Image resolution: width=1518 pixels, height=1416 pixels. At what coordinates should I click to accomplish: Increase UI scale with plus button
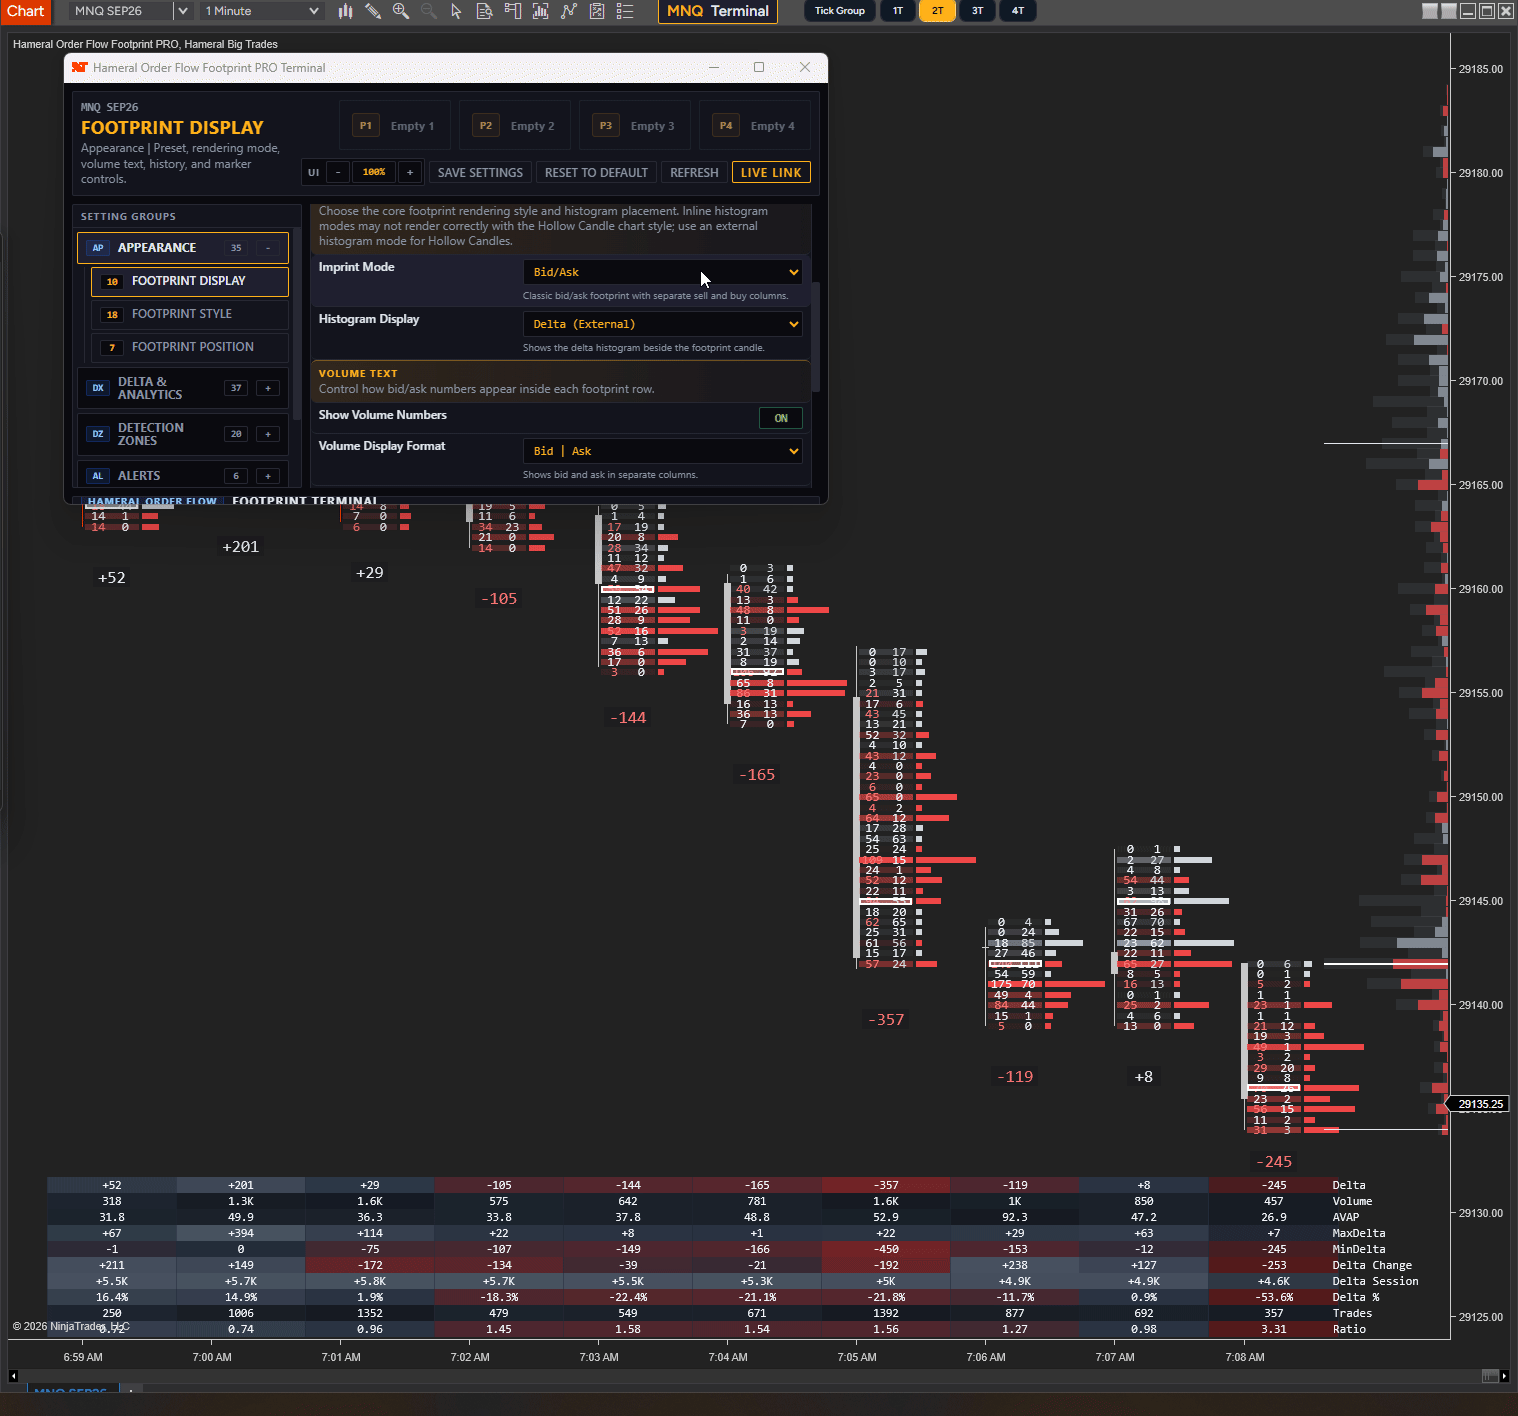[410, 172]
